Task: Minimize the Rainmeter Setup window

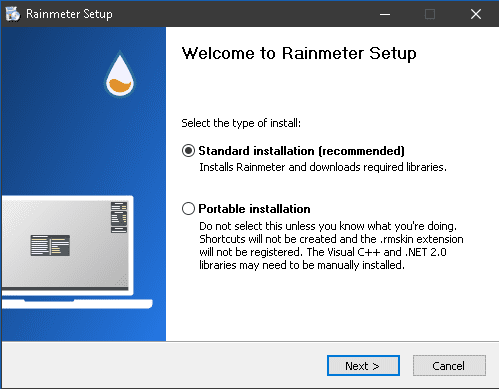Action: click(385, 14)
